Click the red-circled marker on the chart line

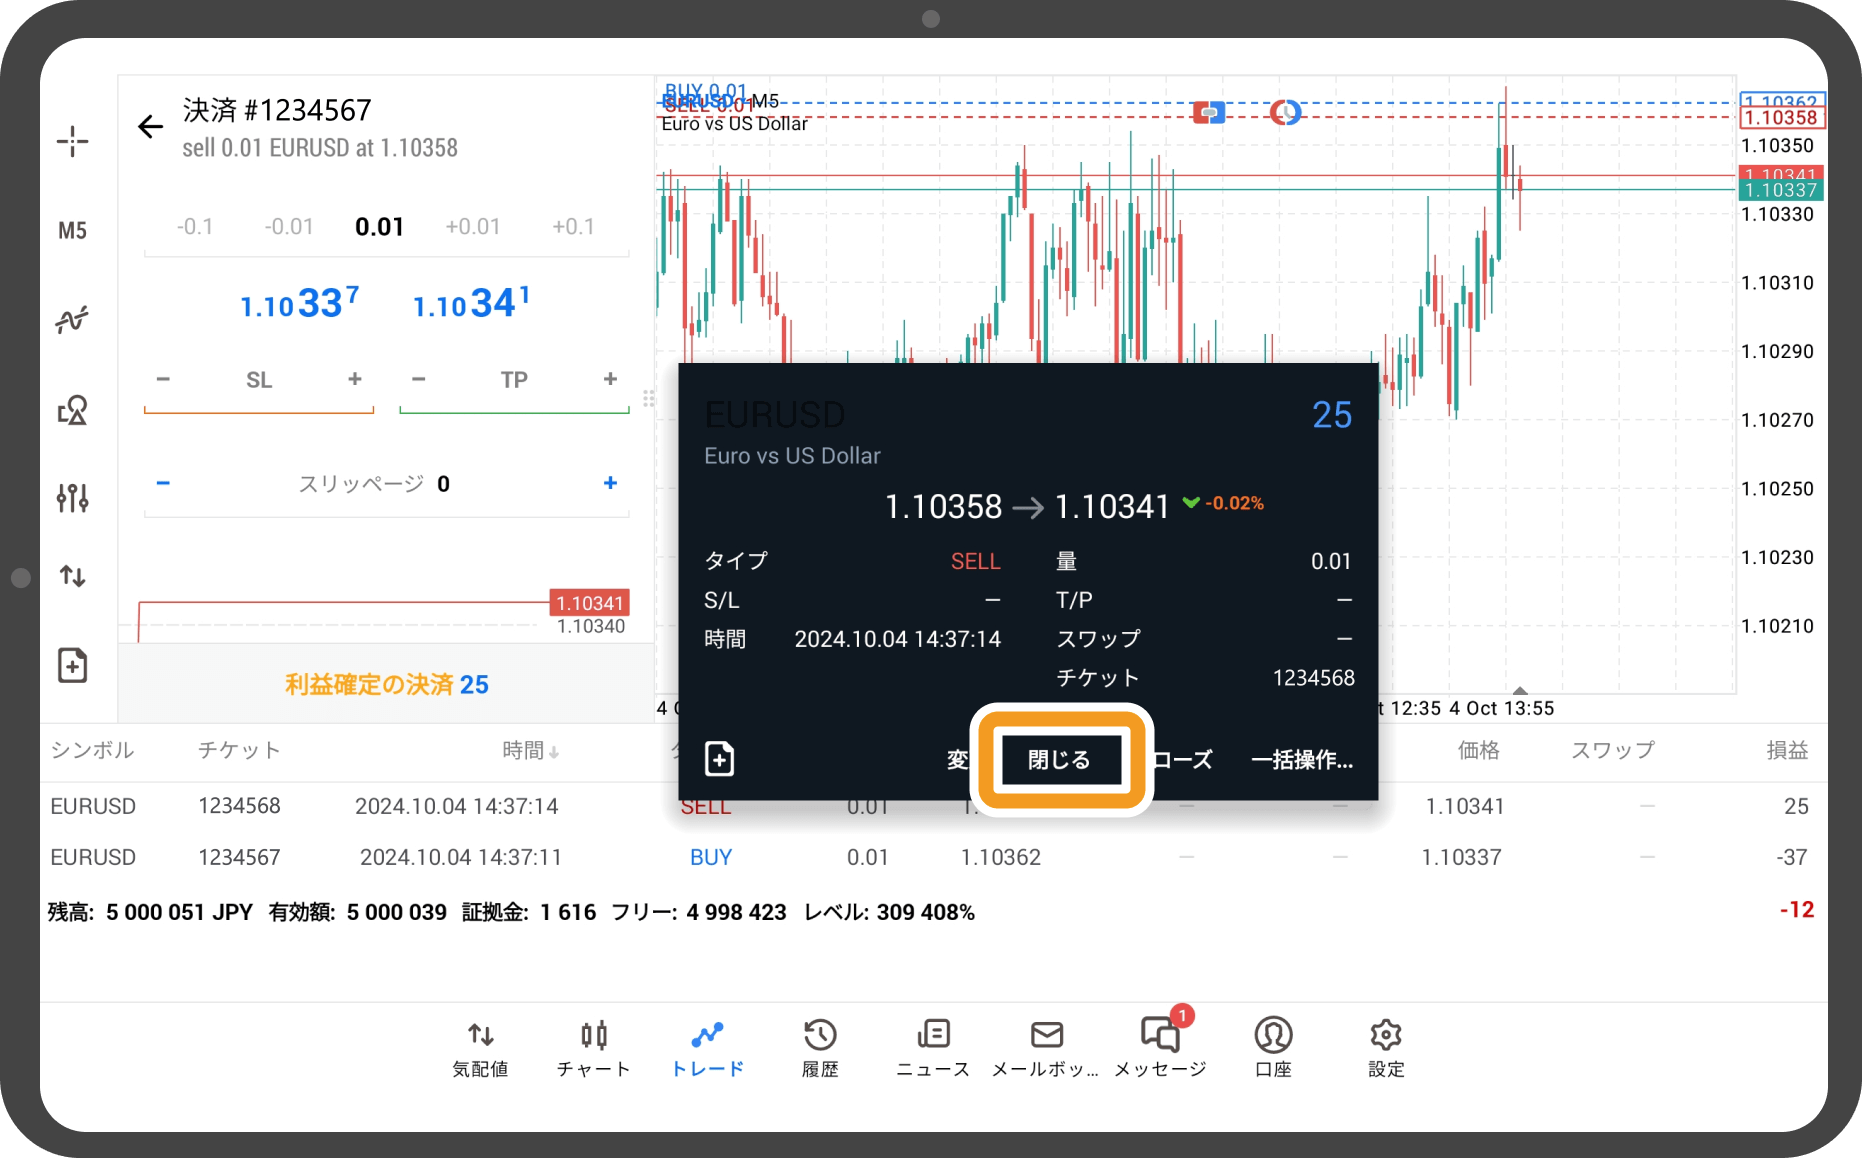click(x=1286, y=112)
